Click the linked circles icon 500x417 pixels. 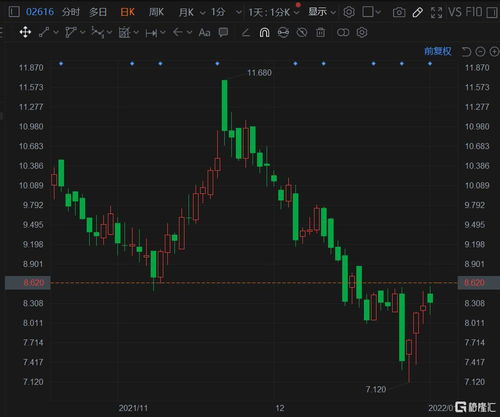343,33
